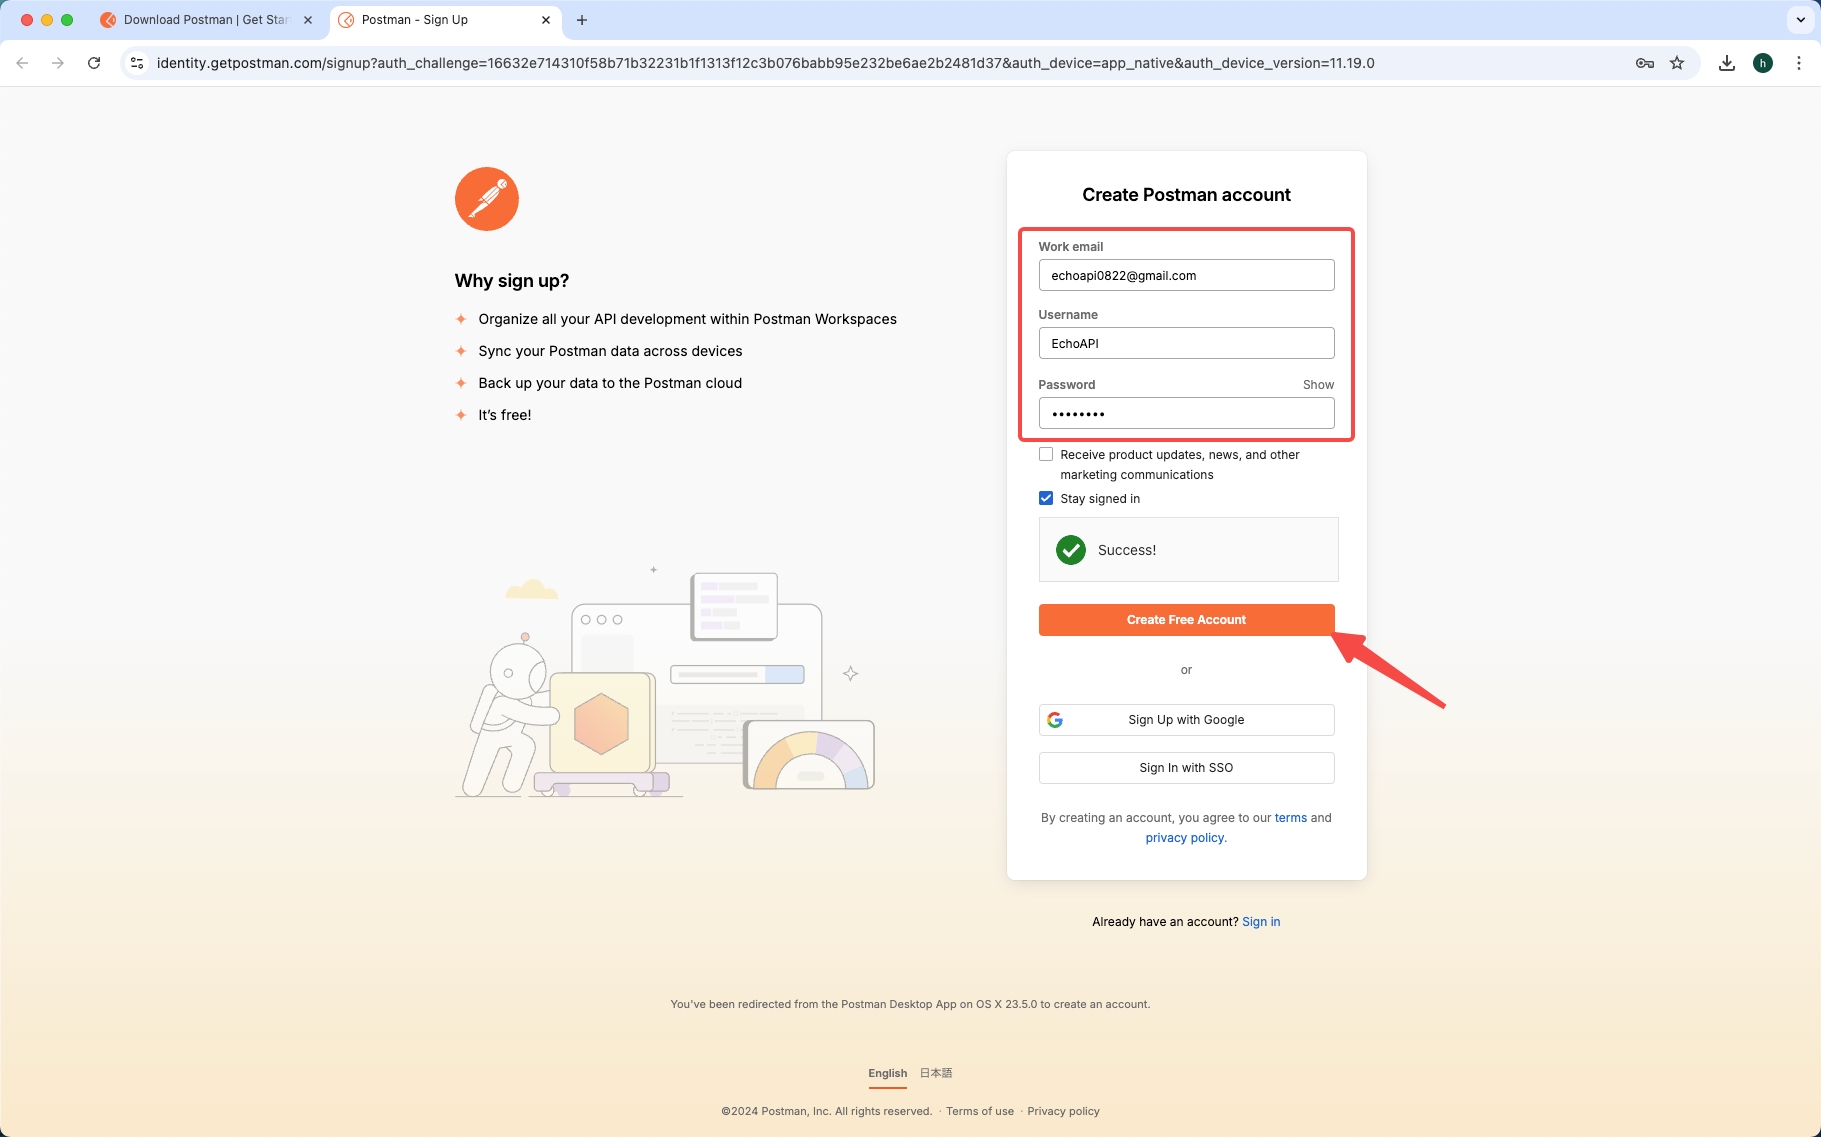Click the redirected from Desktop App notice
The height and width of the screenshot is (1137, 1821).
coord(910,1004)
